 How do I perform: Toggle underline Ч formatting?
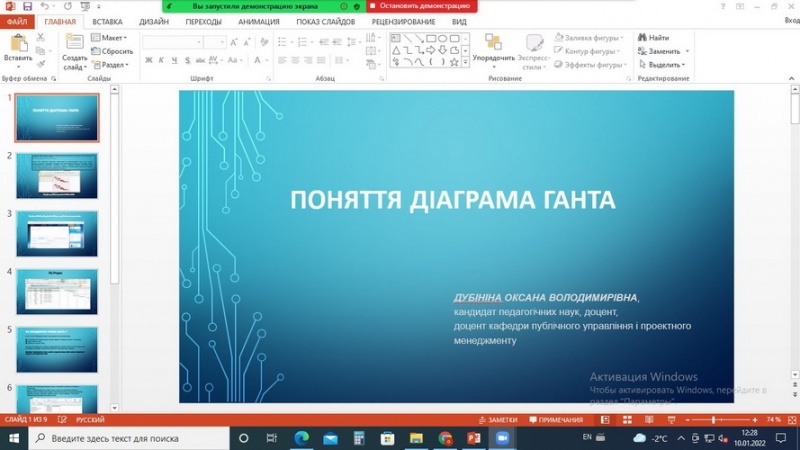[174, 60]
